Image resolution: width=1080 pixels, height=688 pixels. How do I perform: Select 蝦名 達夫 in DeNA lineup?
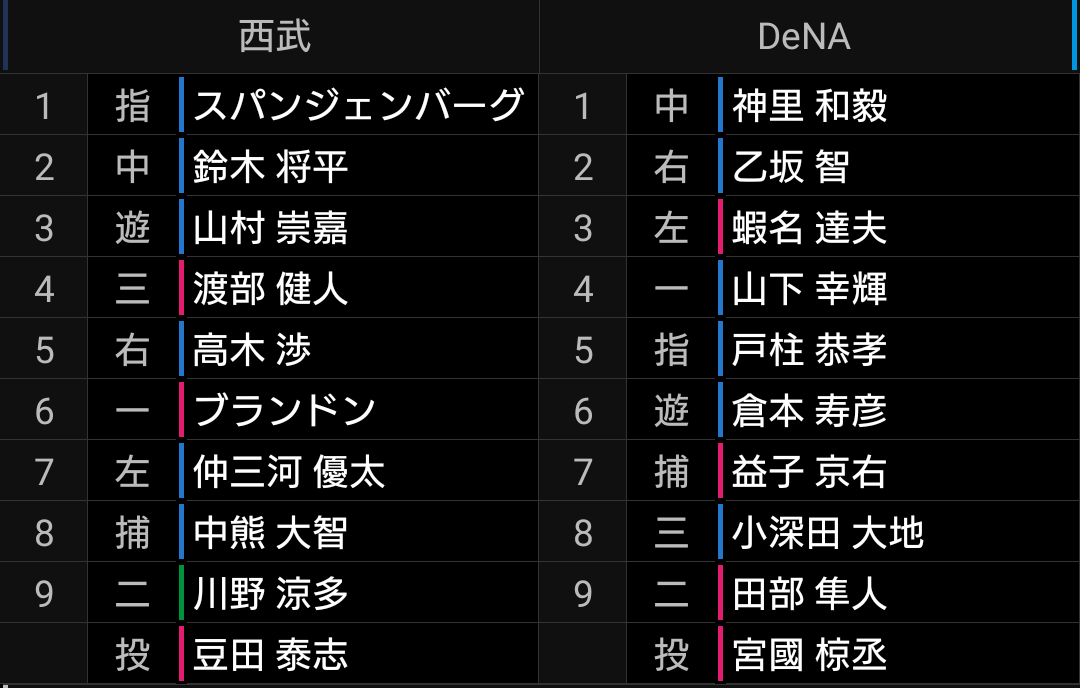(810, 228)
